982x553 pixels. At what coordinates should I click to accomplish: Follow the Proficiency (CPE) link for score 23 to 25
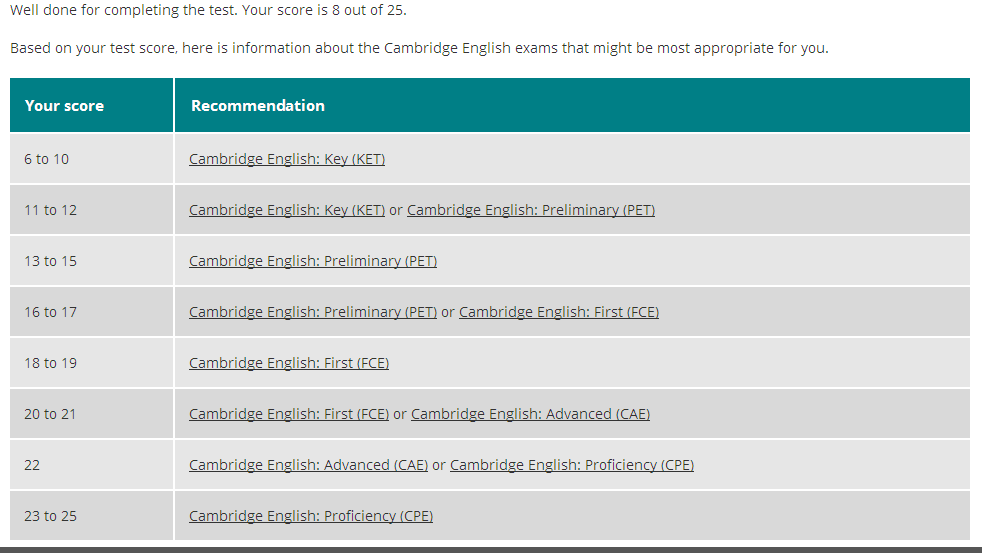(311, 516)
